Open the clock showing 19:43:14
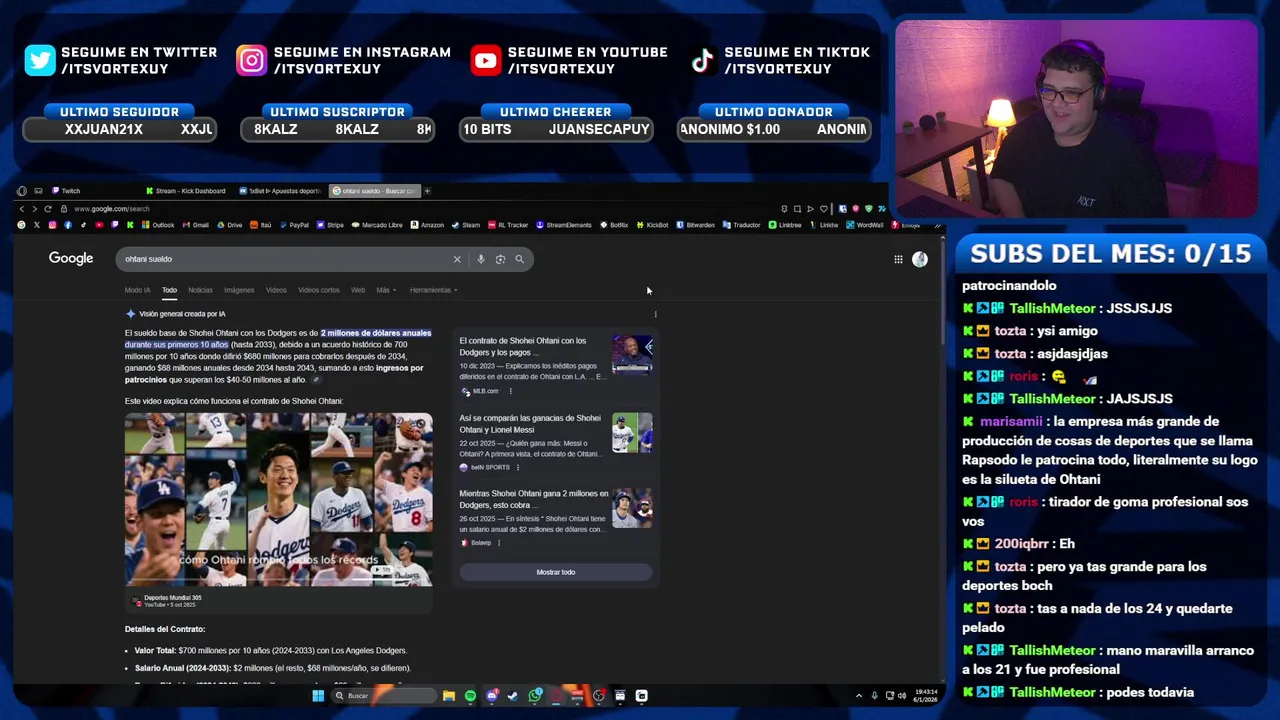The width and height of the screenshot is (1280, 720). point(926,696)
